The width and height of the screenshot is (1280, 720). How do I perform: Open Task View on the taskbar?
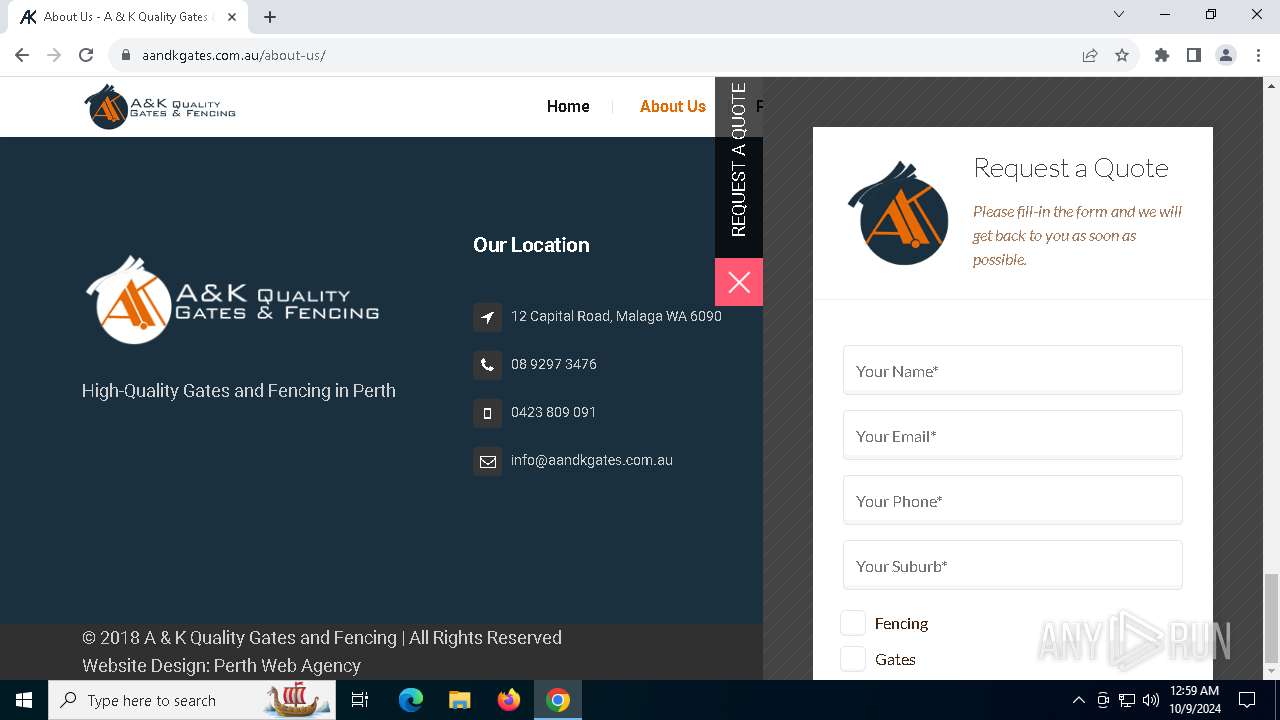pos(360,700)
